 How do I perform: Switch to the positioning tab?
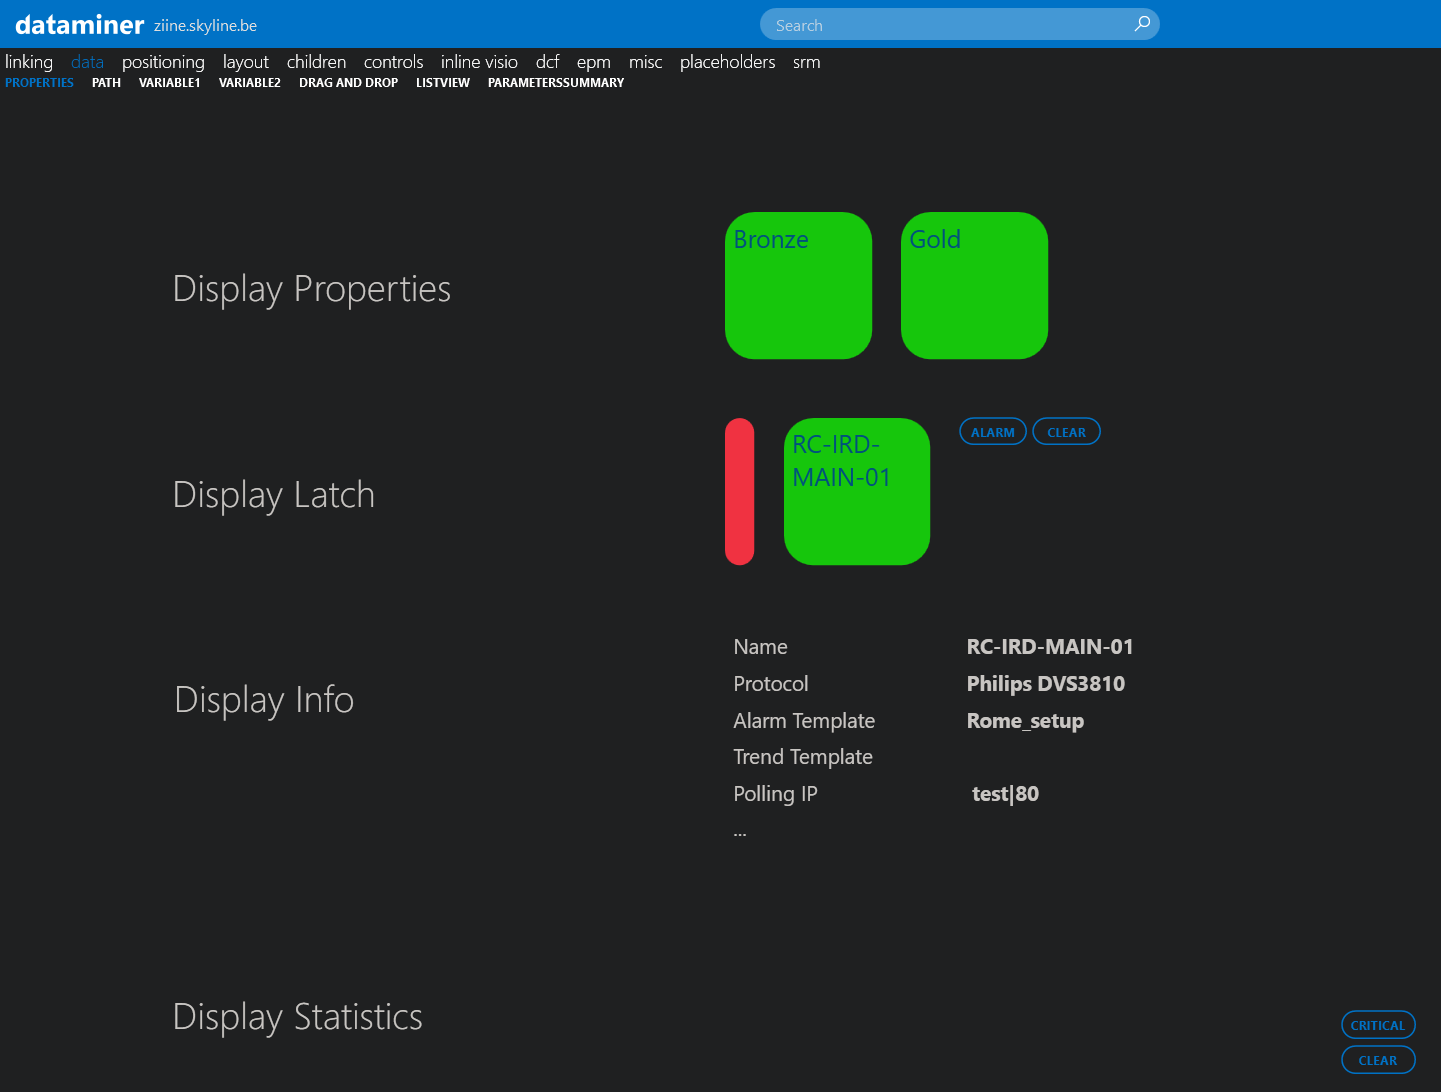[x=163, y=62]
